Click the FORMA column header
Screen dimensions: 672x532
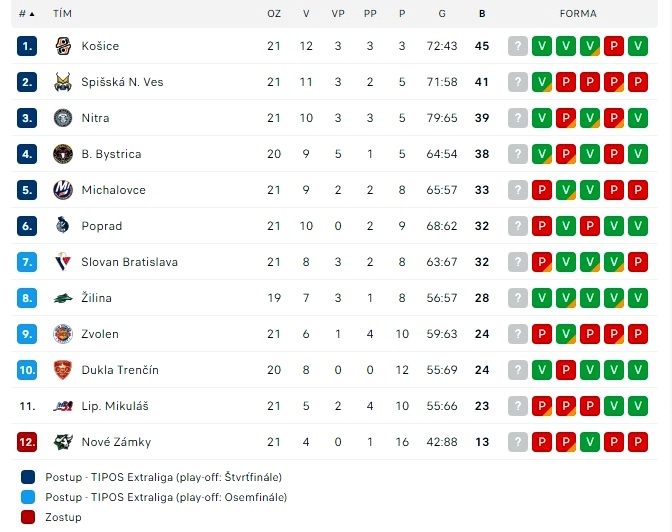tap(578, 14)
